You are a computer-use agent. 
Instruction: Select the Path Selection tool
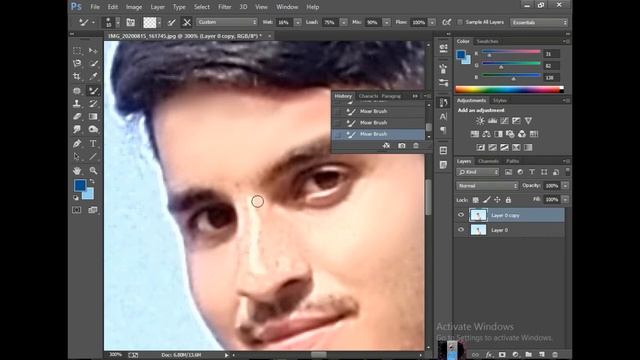(x=77, y=157)
